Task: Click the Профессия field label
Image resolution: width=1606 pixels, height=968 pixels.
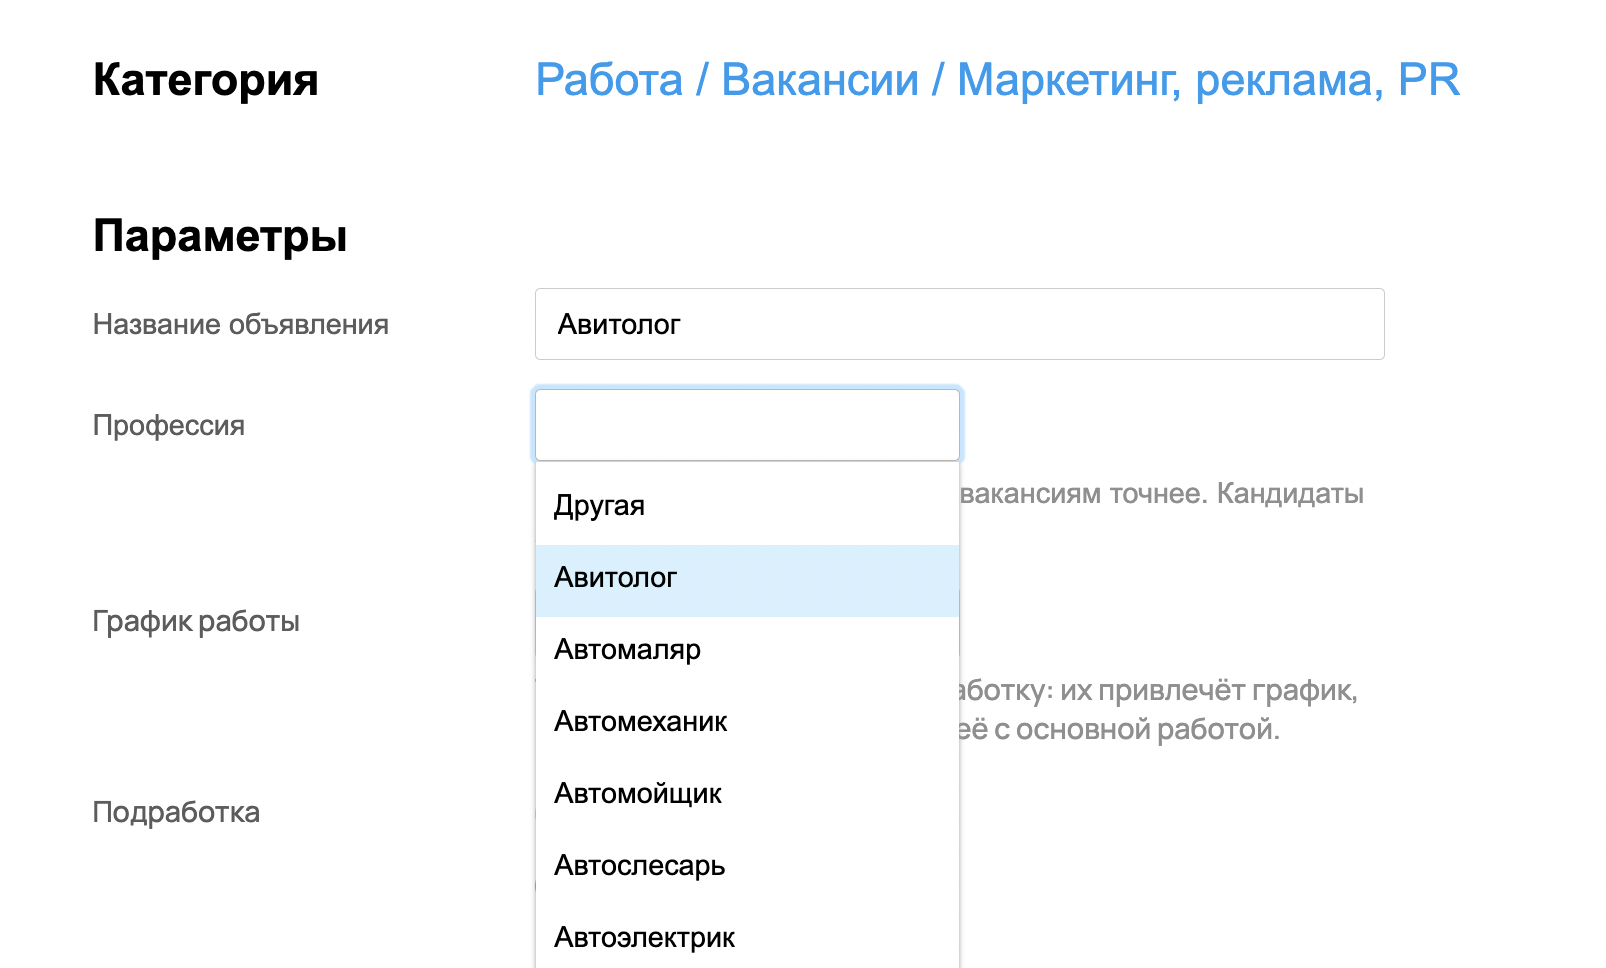Action: 168,426
